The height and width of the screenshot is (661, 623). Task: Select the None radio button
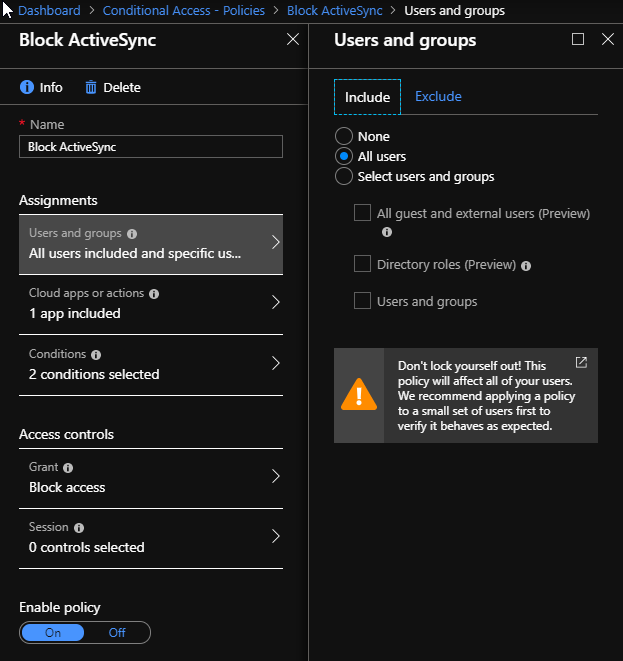click(x=344, y=136)
